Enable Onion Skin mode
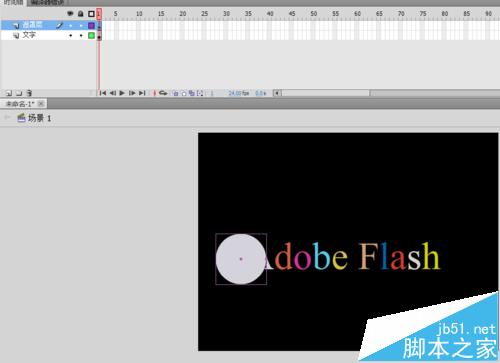The width and height of the screenshot is (500, 363). click(175, 93)
